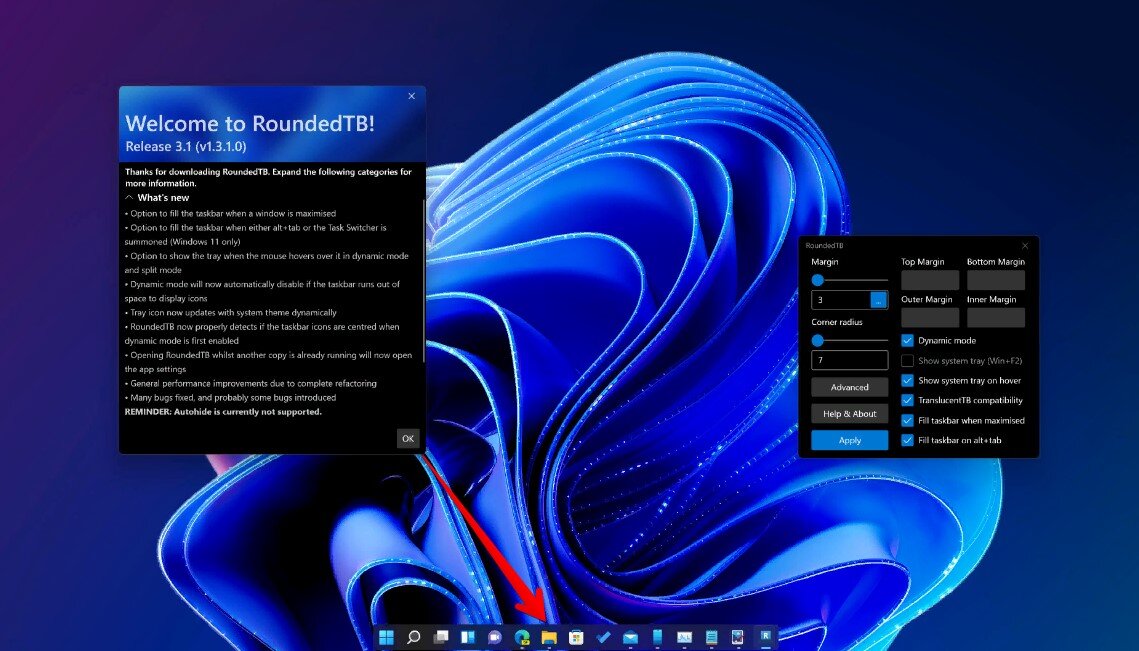The height and width of the screenshot is (651, 1139).
Task: Toggle the Dynamic mode checkbox
Action: [x=907, y=340]
